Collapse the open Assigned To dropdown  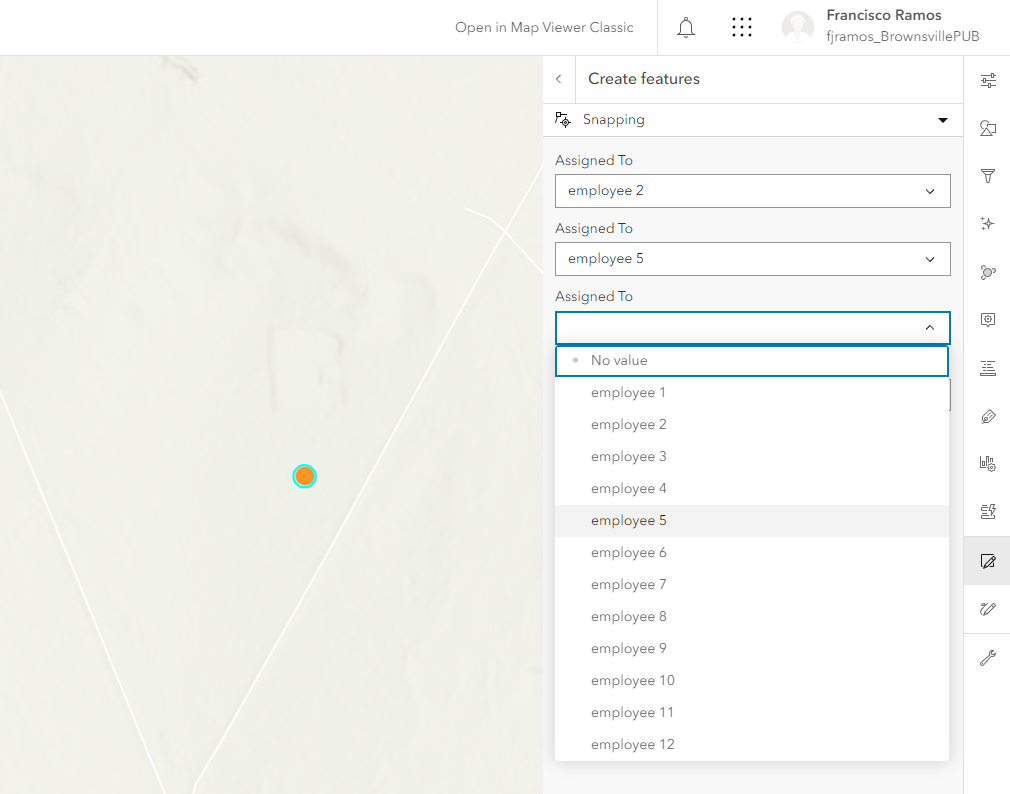pos(928,327)
